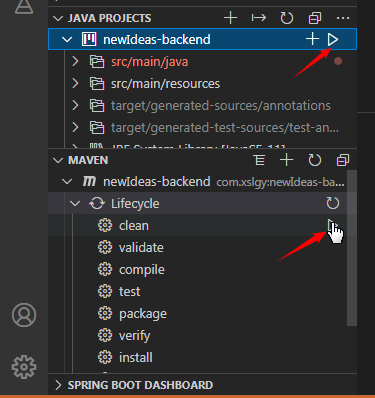
Task: Refresh the Maven panel
Action: (x=315, y=160)
